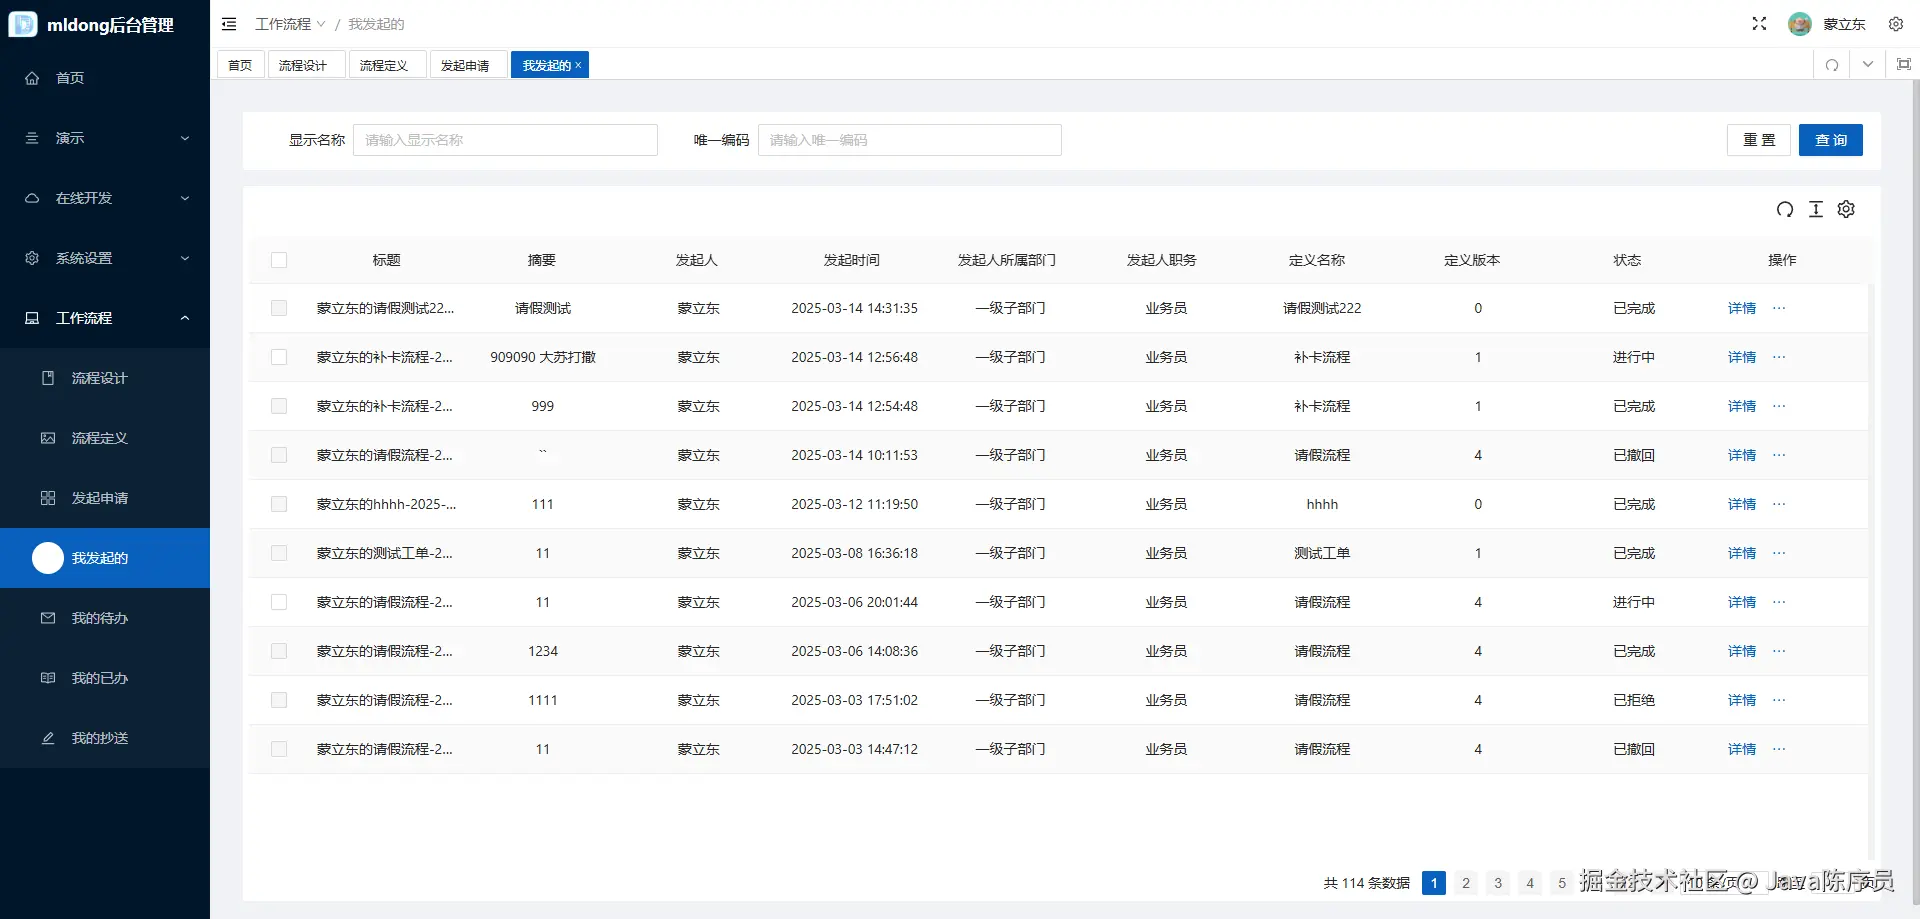Screen dimensions: 1920x919
Task: Refresh the table using its toolbar icon
Action: click(1785, 209)
